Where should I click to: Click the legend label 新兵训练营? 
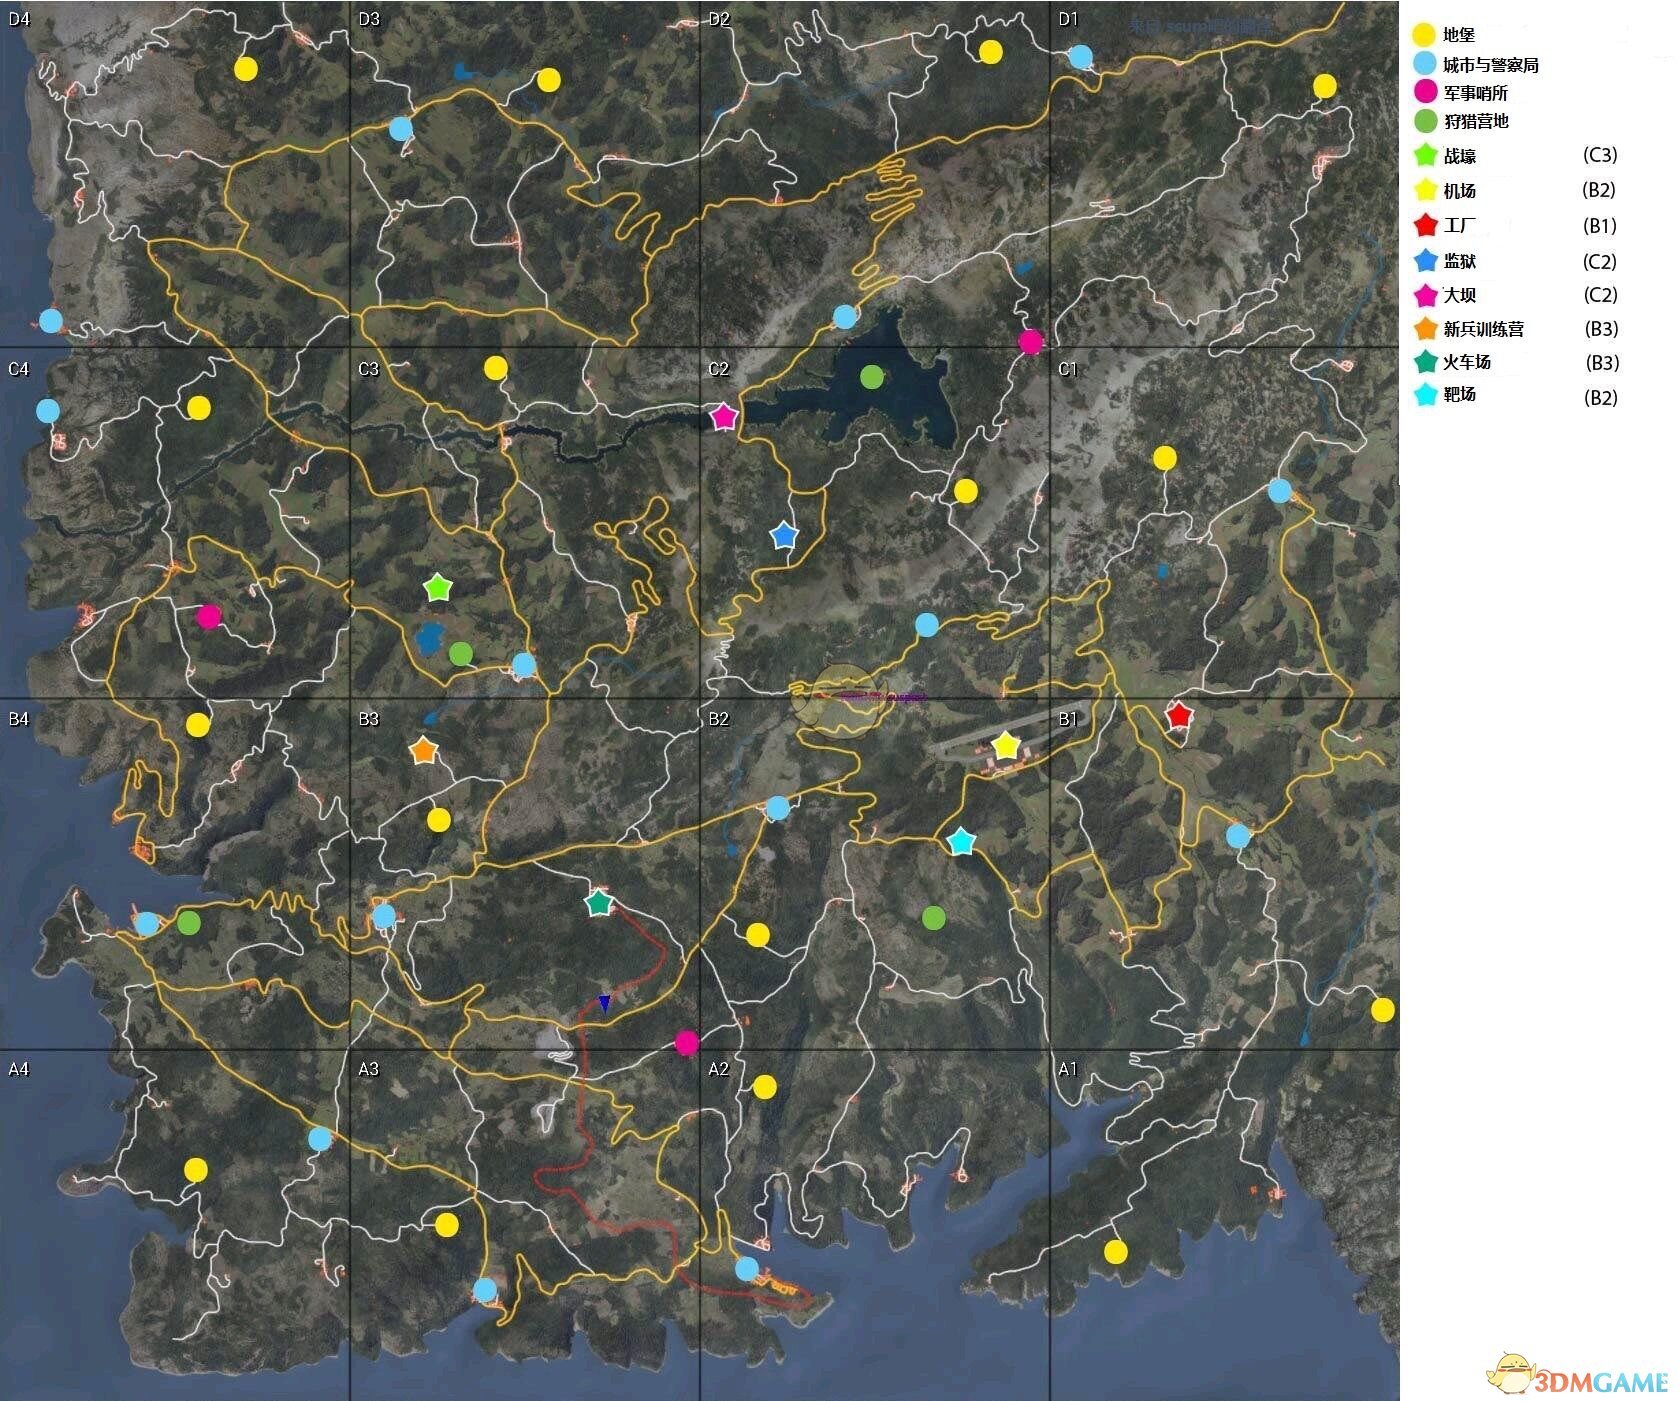coord(1484,329)
